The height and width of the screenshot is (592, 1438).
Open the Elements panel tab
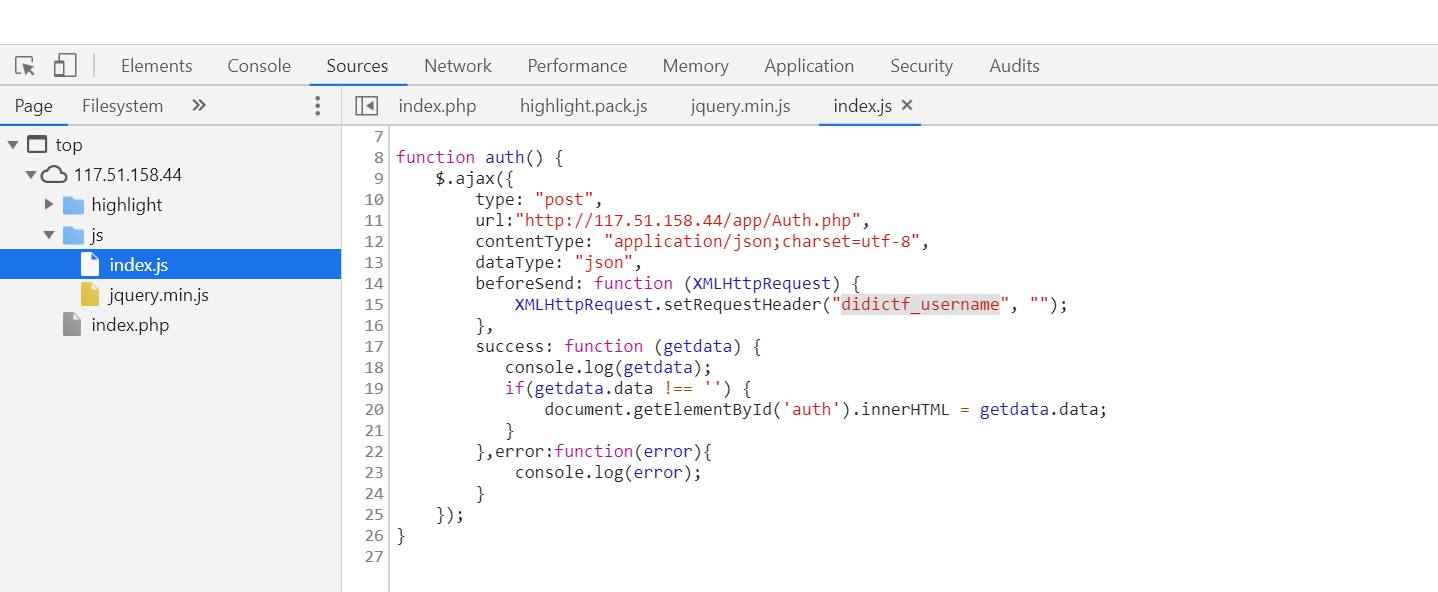[x=156, y=66]
